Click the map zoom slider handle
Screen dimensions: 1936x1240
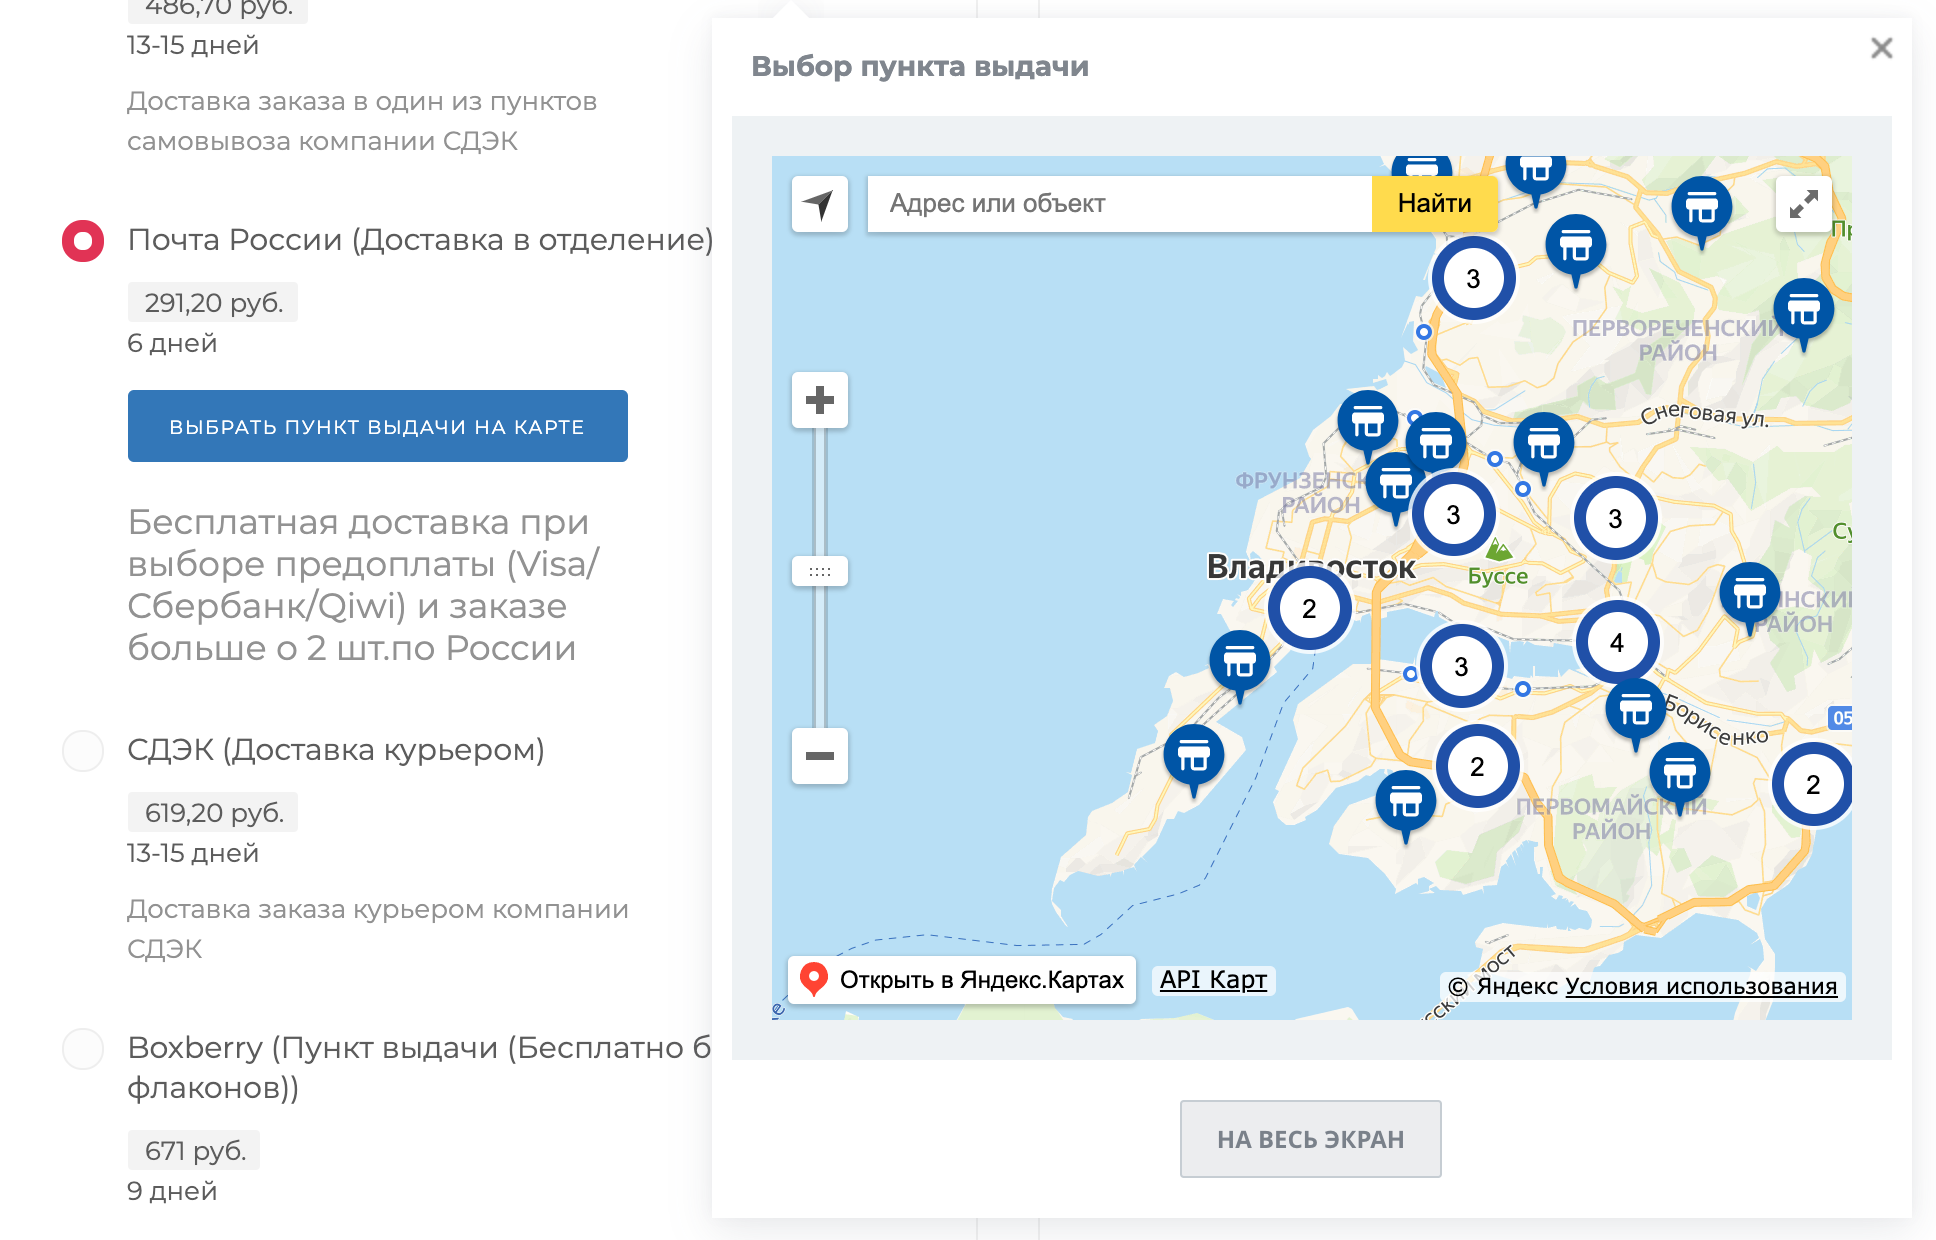820,571
